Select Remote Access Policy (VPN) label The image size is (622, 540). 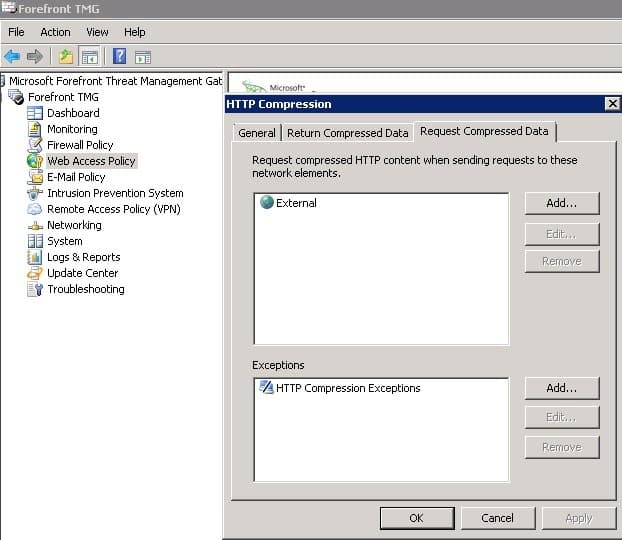tap(113, 209)
